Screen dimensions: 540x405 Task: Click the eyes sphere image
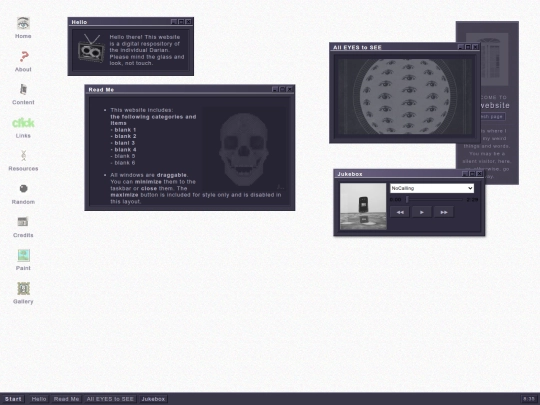tap(405, 96)
